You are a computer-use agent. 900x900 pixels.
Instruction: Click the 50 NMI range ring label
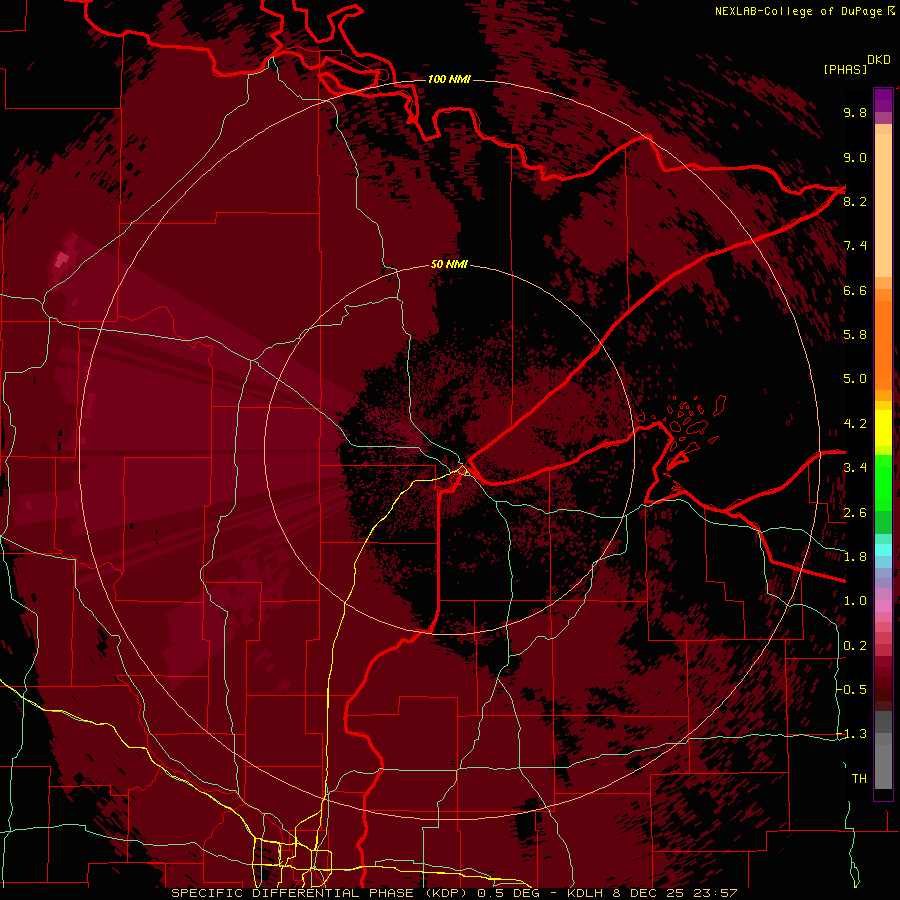449,264
